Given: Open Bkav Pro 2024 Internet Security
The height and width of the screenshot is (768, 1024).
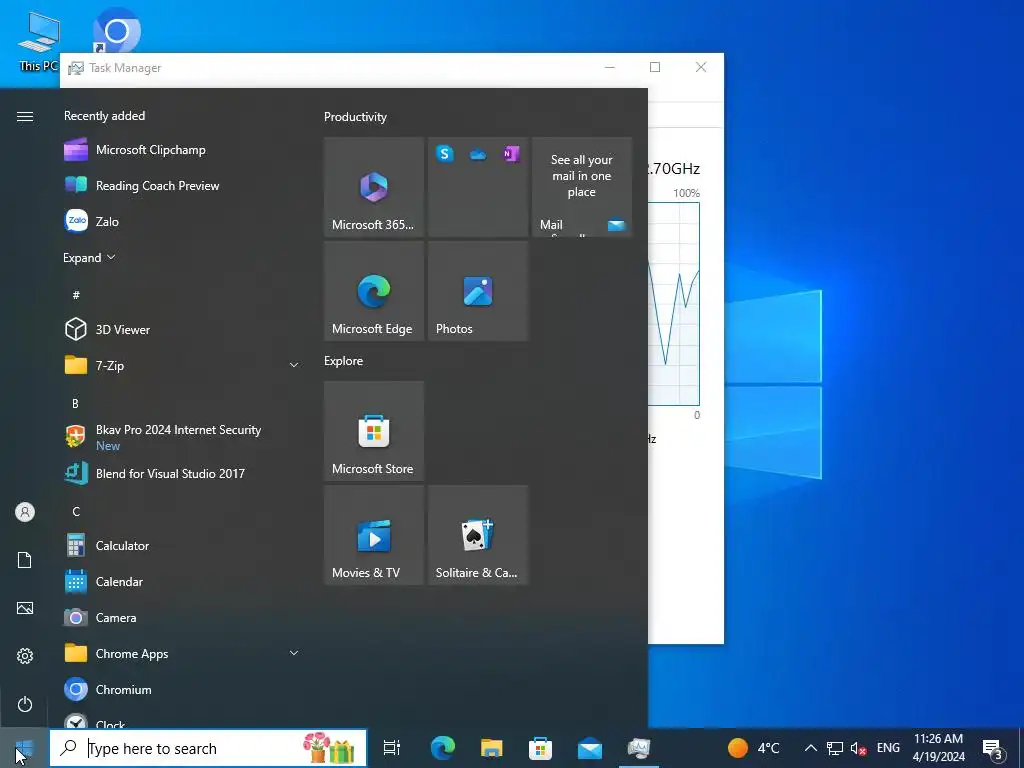Looking at the screenshot, I should click(x=182, y=437).
